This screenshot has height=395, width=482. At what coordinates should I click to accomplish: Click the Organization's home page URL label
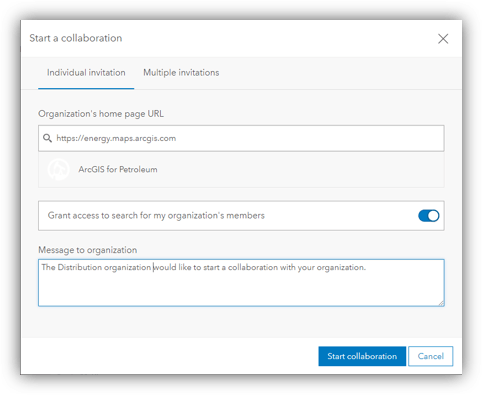[101, 114]
